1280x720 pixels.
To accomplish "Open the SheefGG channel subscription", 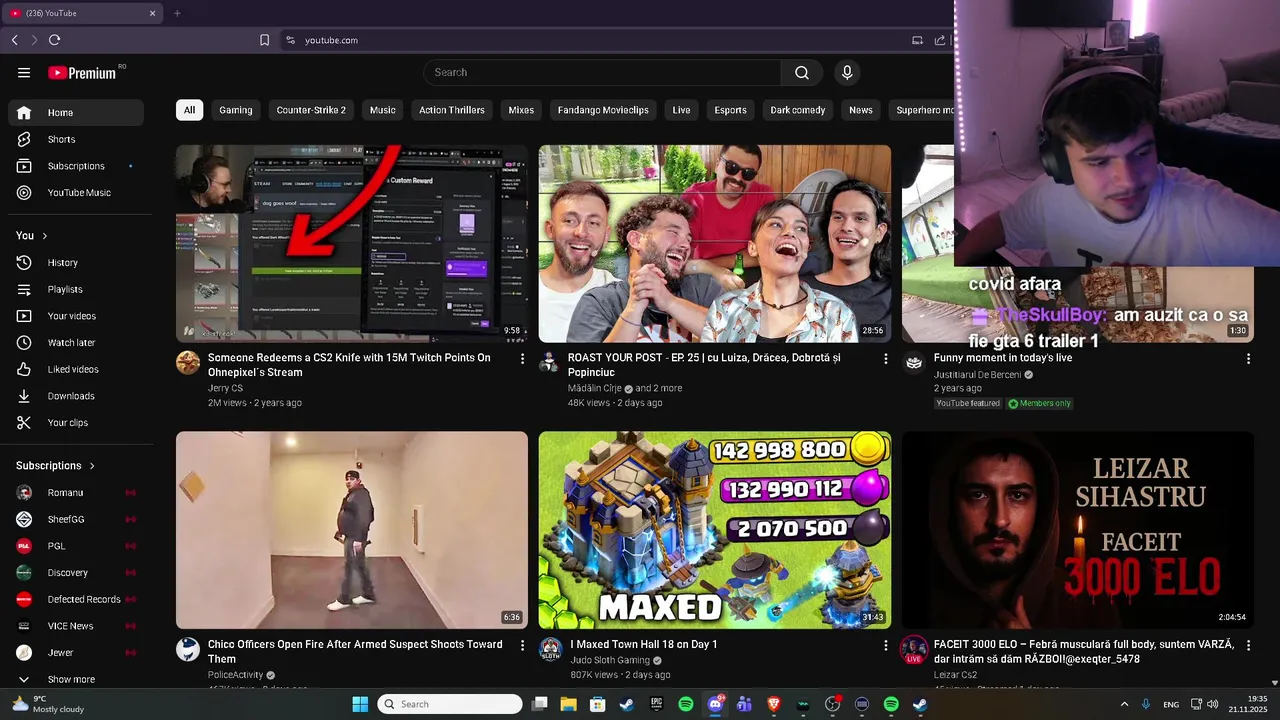I will click(76, 519).
